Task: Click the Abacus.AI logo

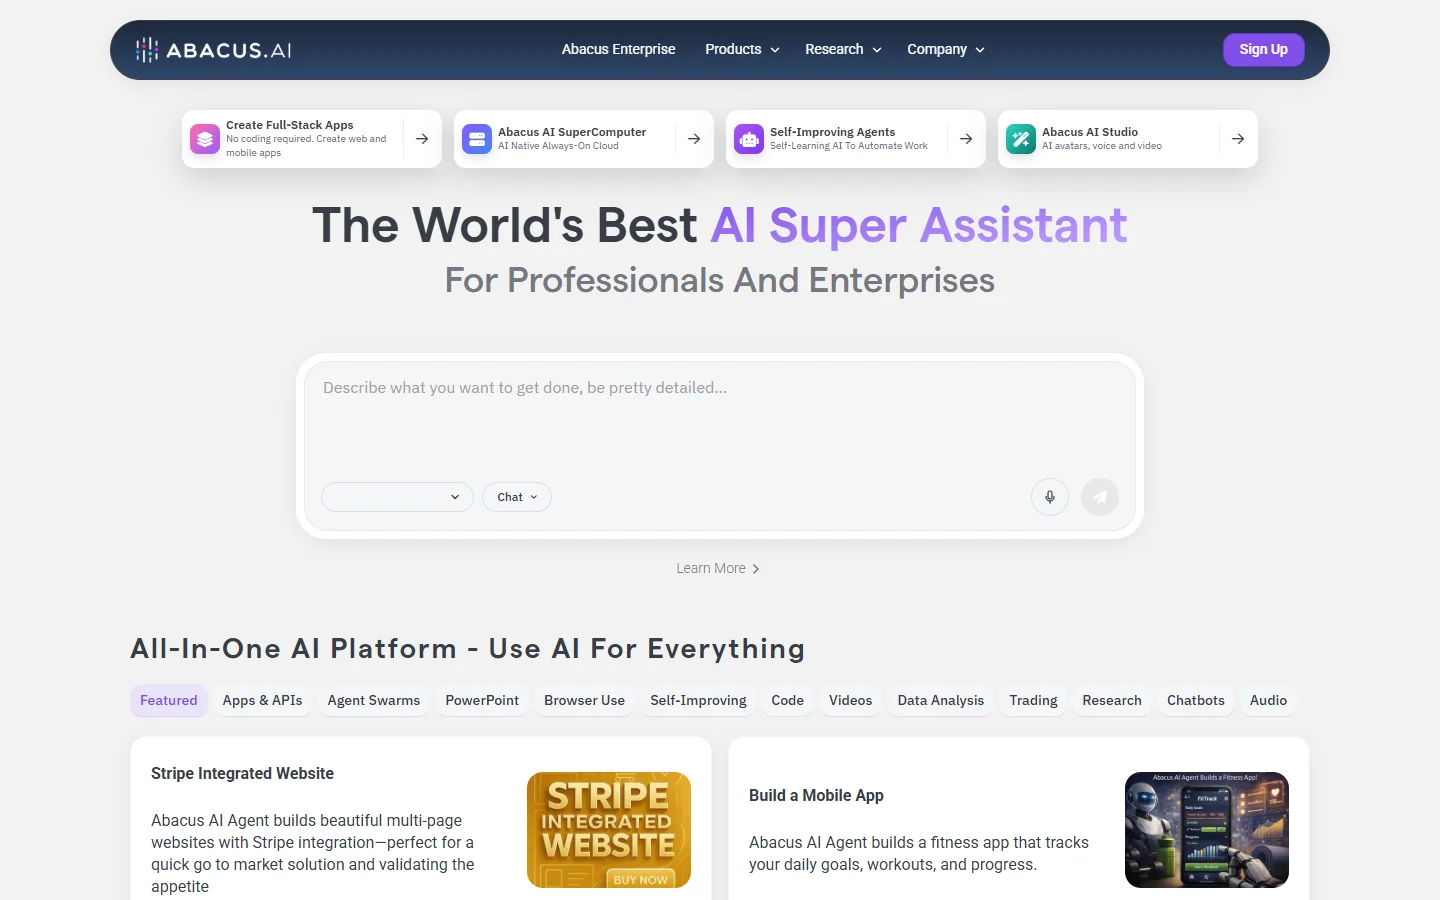Action: [213, 50]
